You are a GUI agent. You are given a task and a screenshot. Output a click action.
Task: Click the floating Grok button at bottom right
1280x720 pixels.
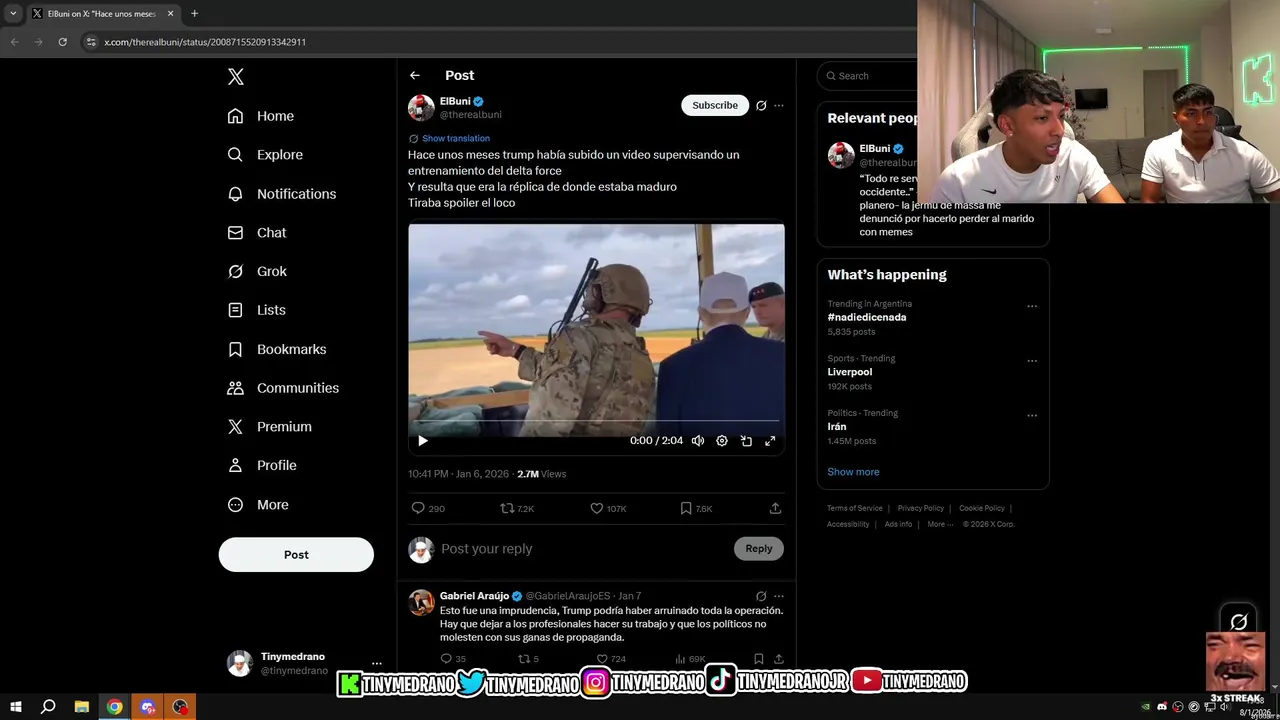1239,621
